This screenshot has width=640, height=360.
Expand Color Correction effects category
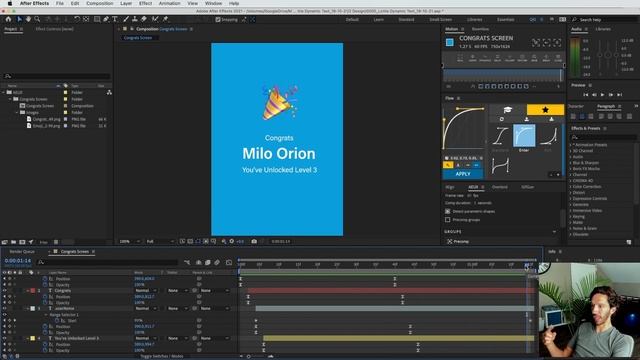coord(571,187)
